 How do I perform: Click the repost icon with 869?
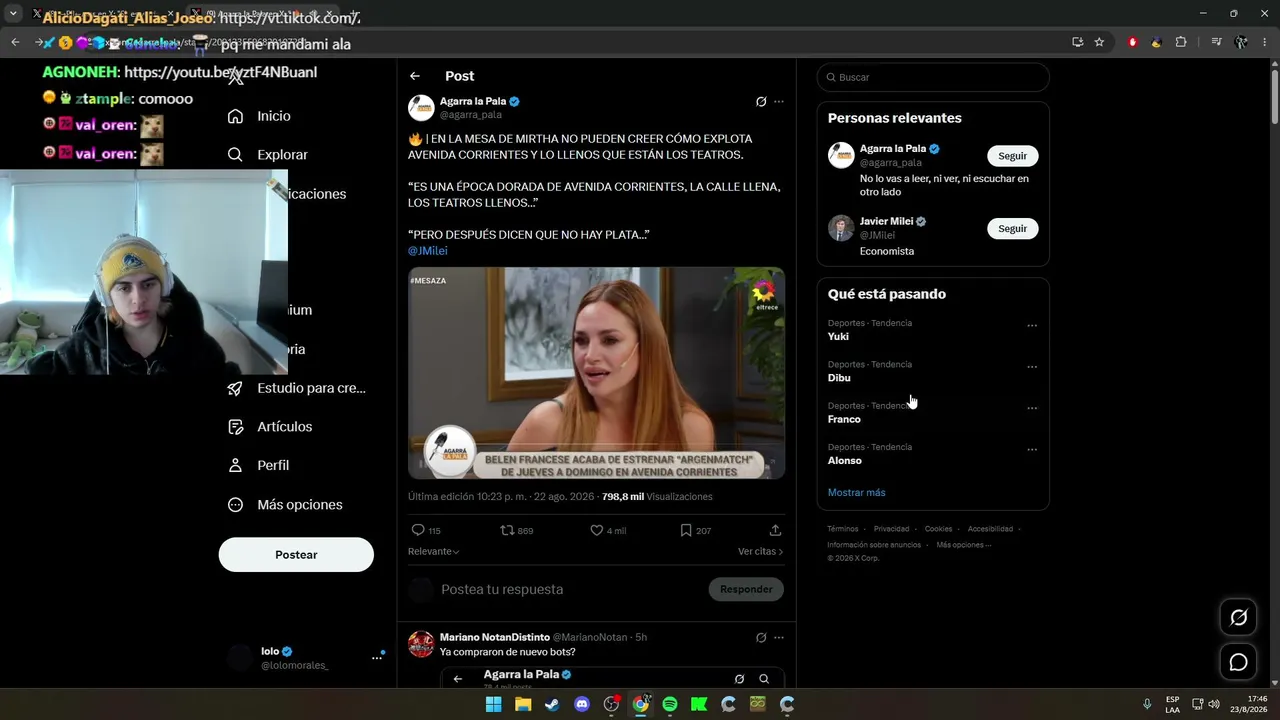(x=507, y=530)
